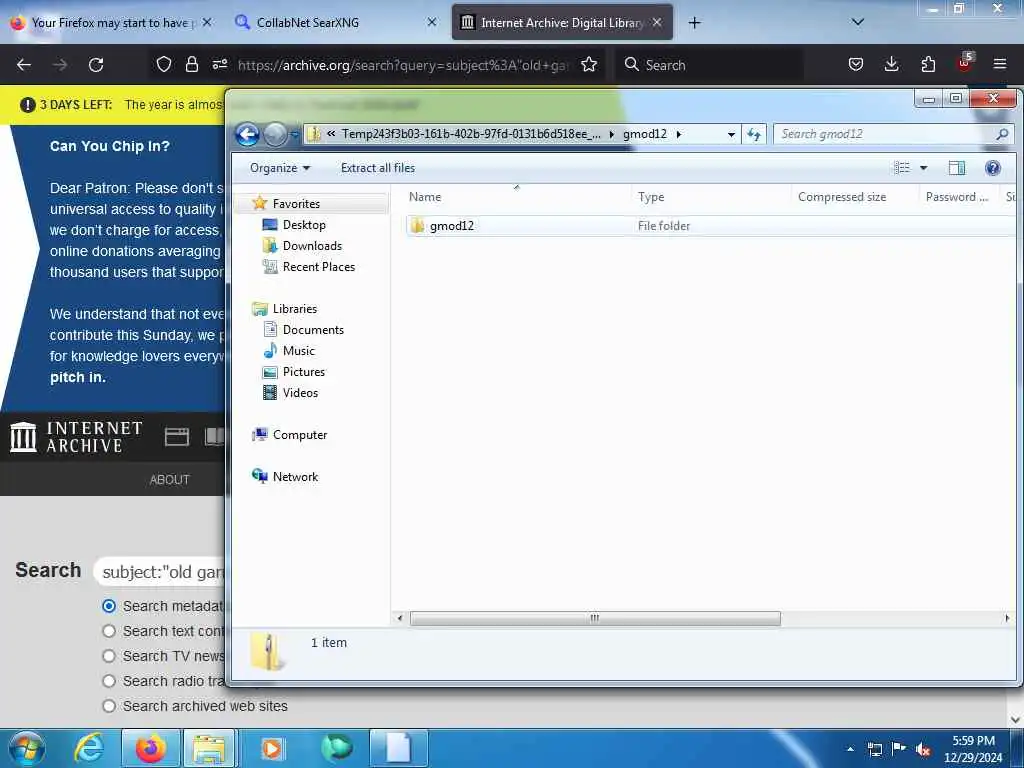Screen dimensions: 1024x768
Task: Show the preview pane in Explorer
Action: 957,168
